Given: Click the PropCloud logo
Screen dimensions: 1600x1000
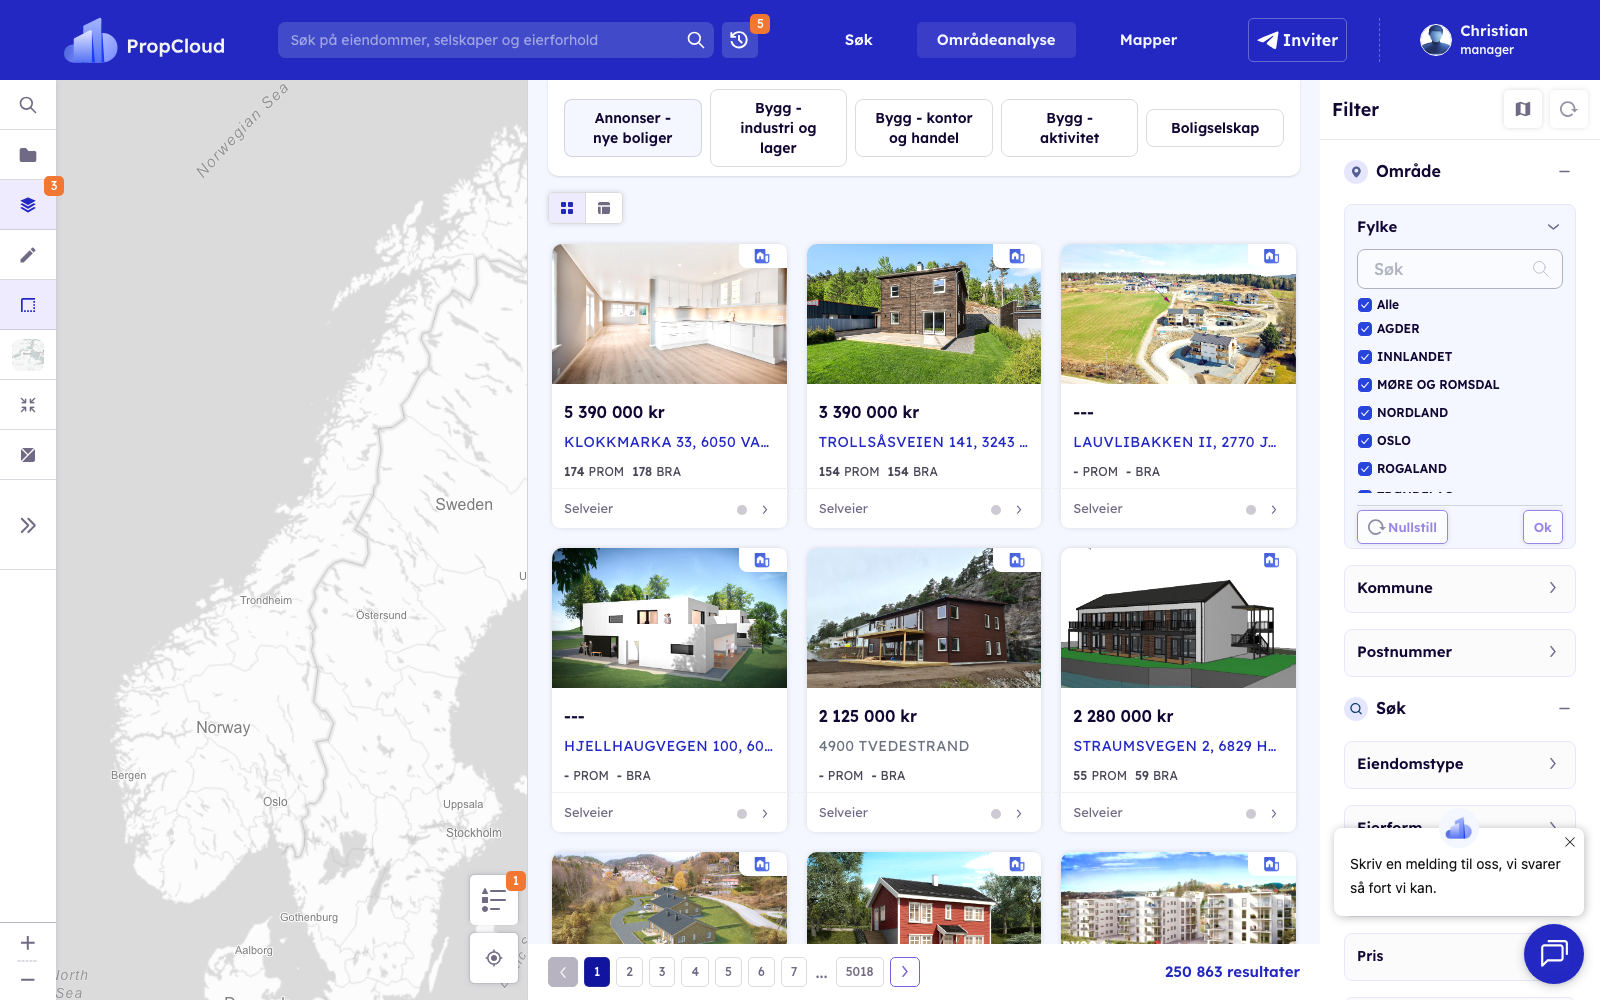Looking at the screenshot, I should pos(145,41).
